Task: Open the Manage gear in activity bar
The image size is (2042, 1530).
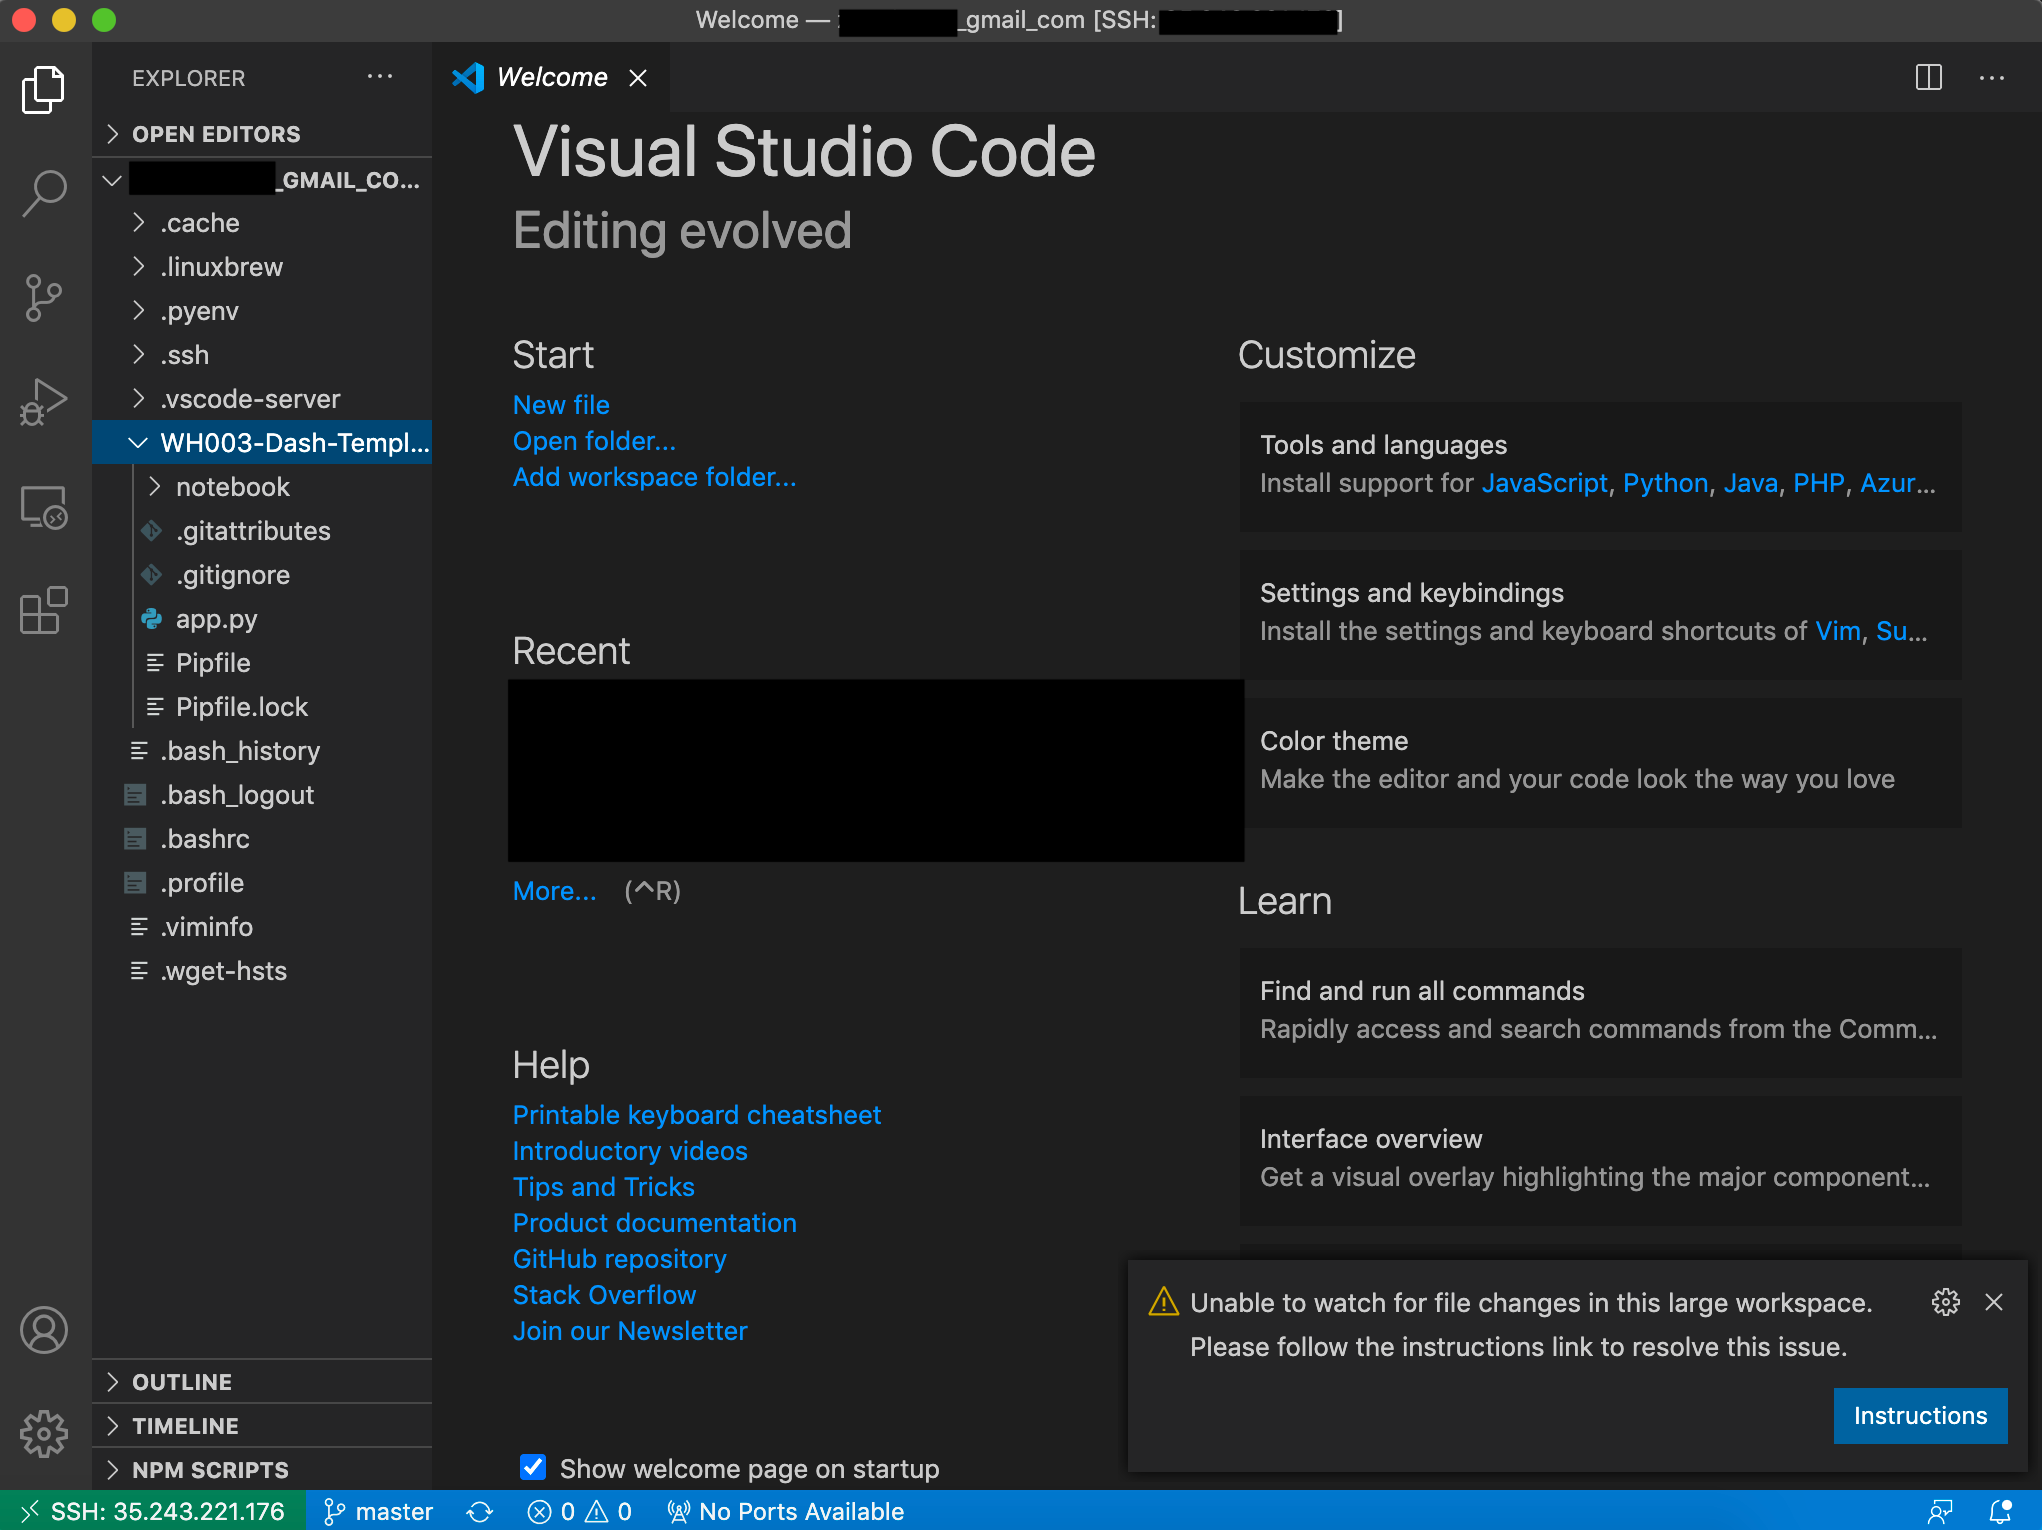Action: tap(44, 1434)
